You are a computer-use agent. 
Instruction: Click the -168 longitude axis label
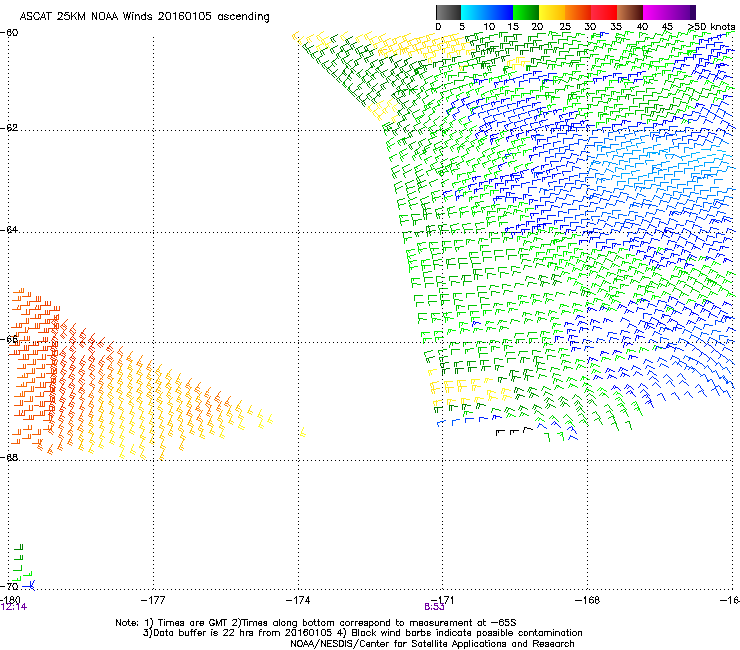point(588,600)
